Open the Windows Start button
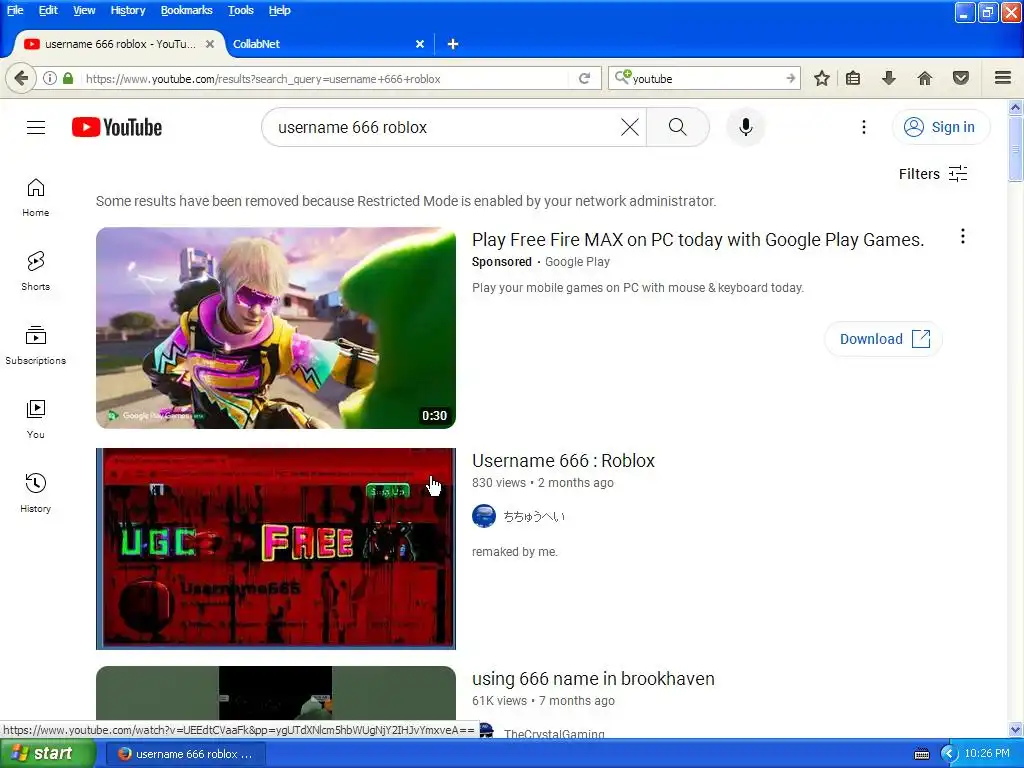 click(x=47, y=754)
